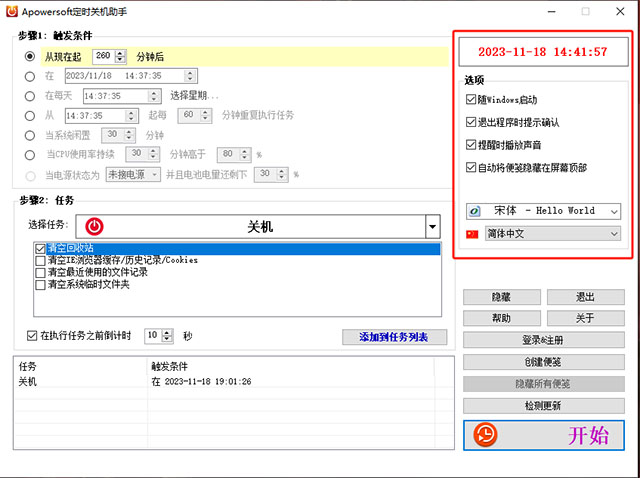The height and width of the screenshot is (478, 640).
Task: Click the 从 14:37:35 start time stepper
Action: pyautogui.click(x=131, y=116)
